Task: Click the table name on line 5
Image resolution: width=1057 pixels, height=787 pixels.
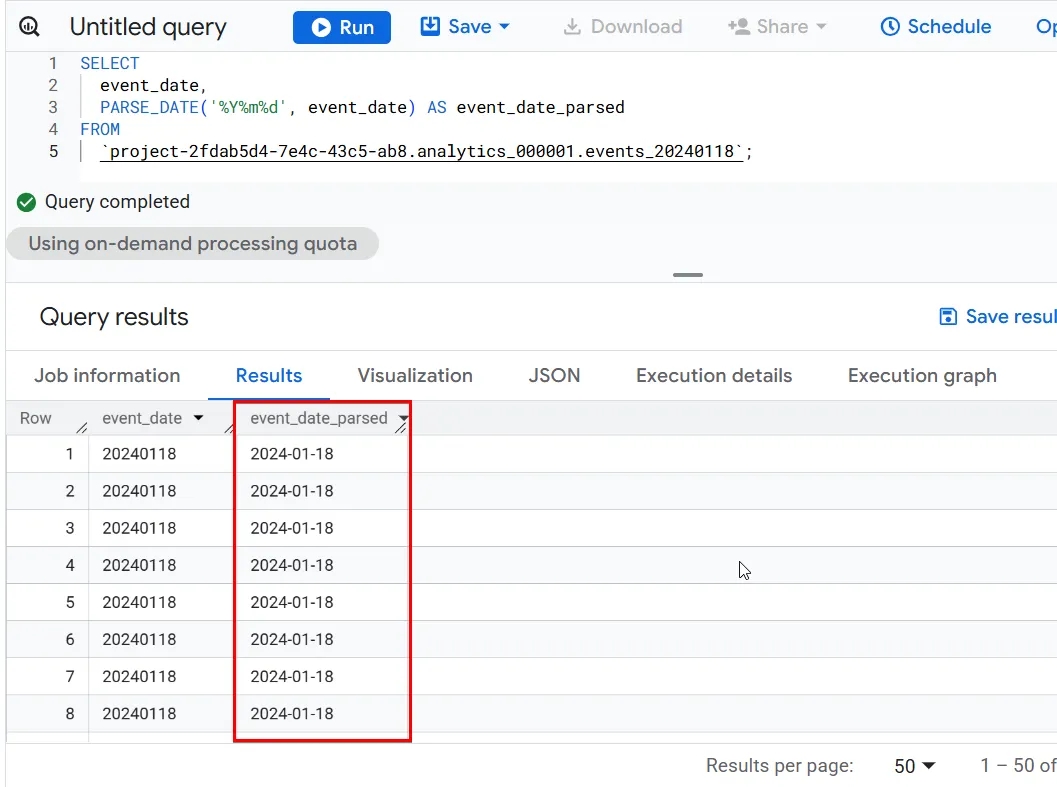Action: (422, 152)
